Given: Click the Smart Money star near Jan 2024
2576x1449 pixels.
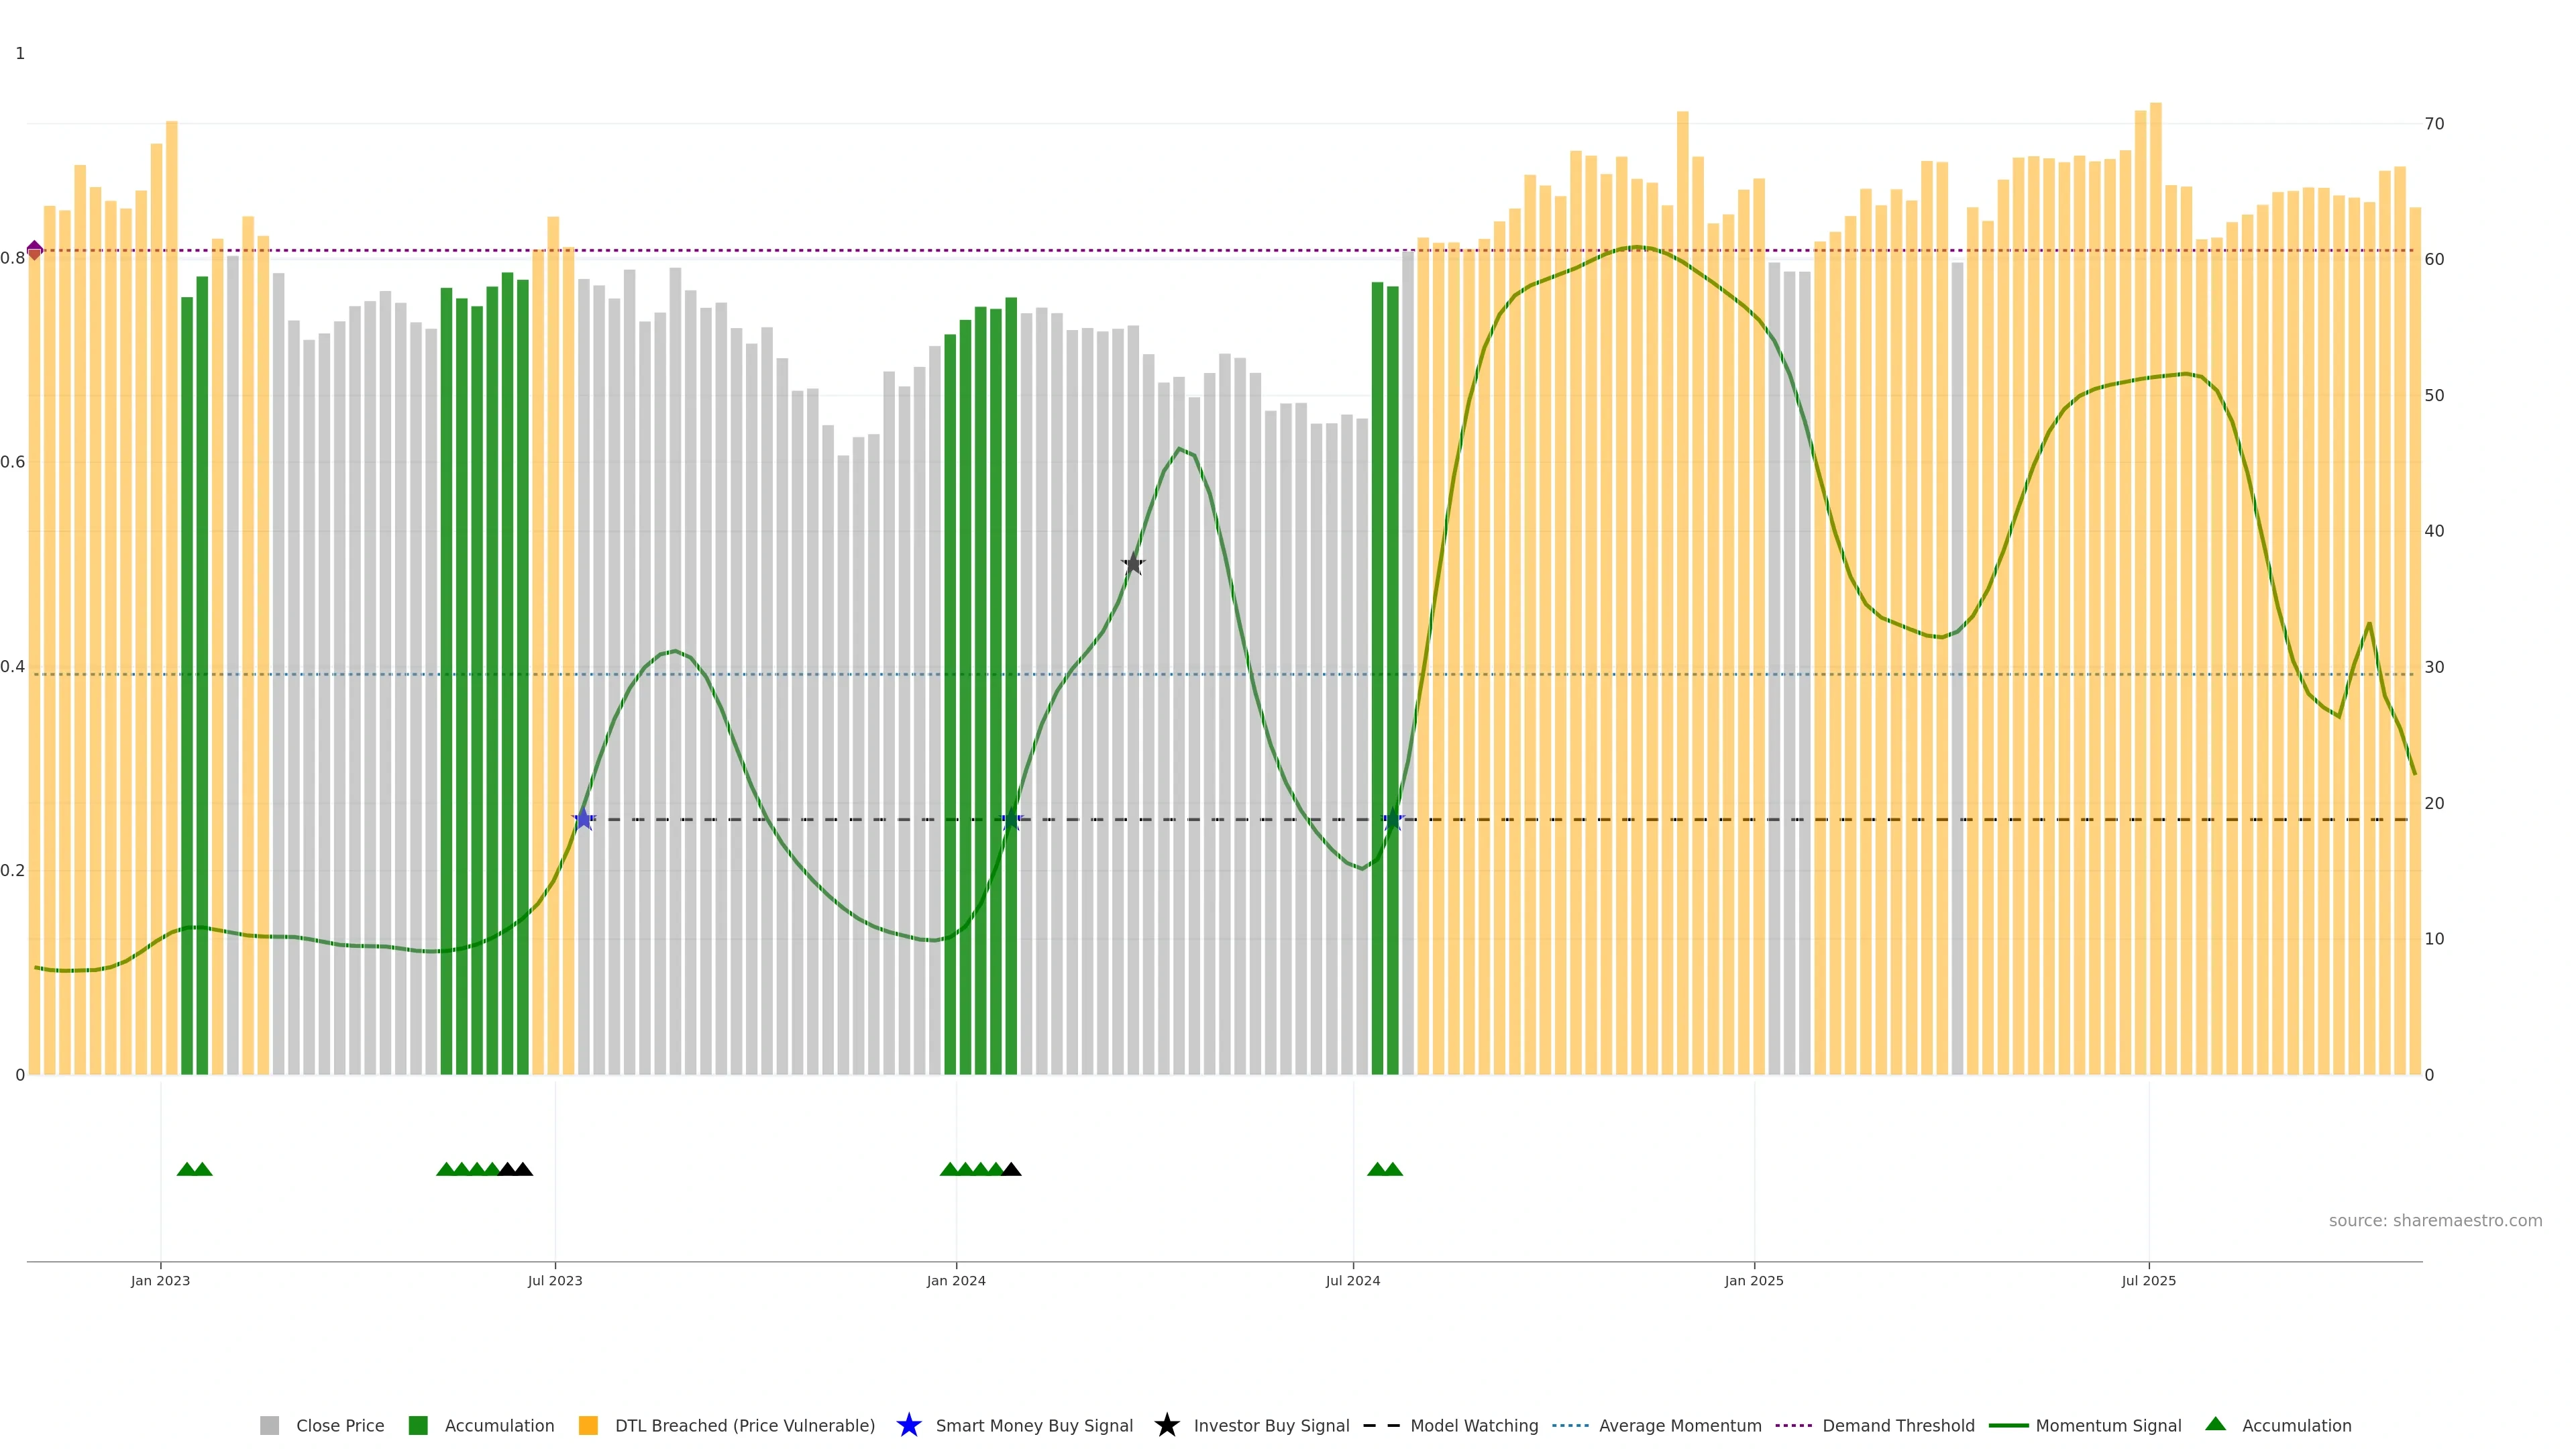Looking at the screenshot, I should pyautogui.click(x=1011, y=819).
